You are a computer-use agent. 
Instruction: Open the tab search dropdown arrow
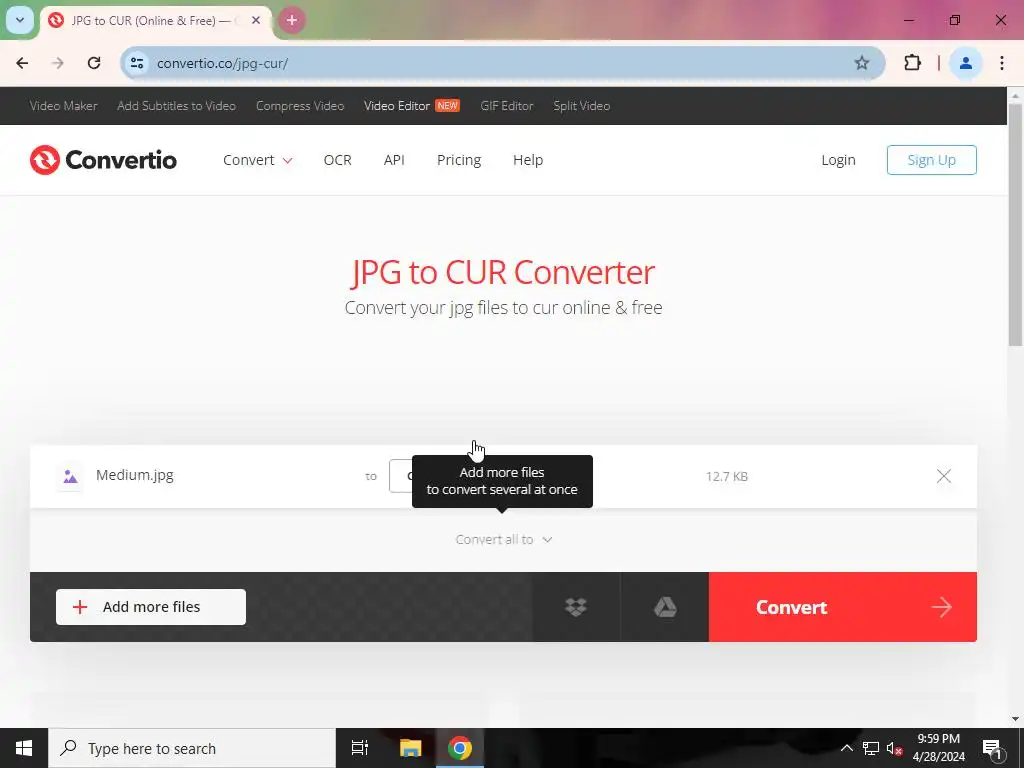tap(20, 20)
